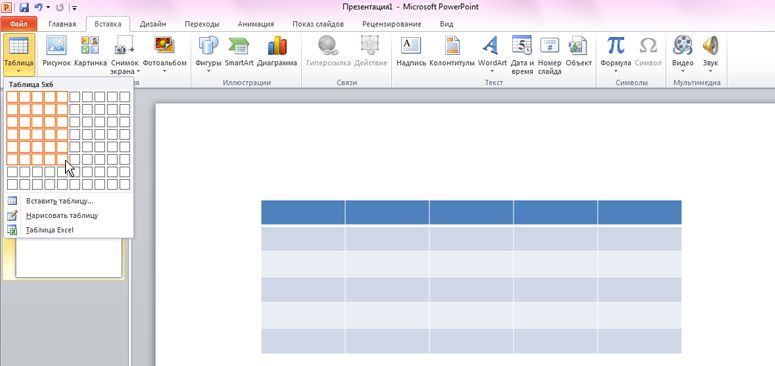Insert a Надпись text box
The width and height of the screenshot is (775, 366).
coord(411,51)
